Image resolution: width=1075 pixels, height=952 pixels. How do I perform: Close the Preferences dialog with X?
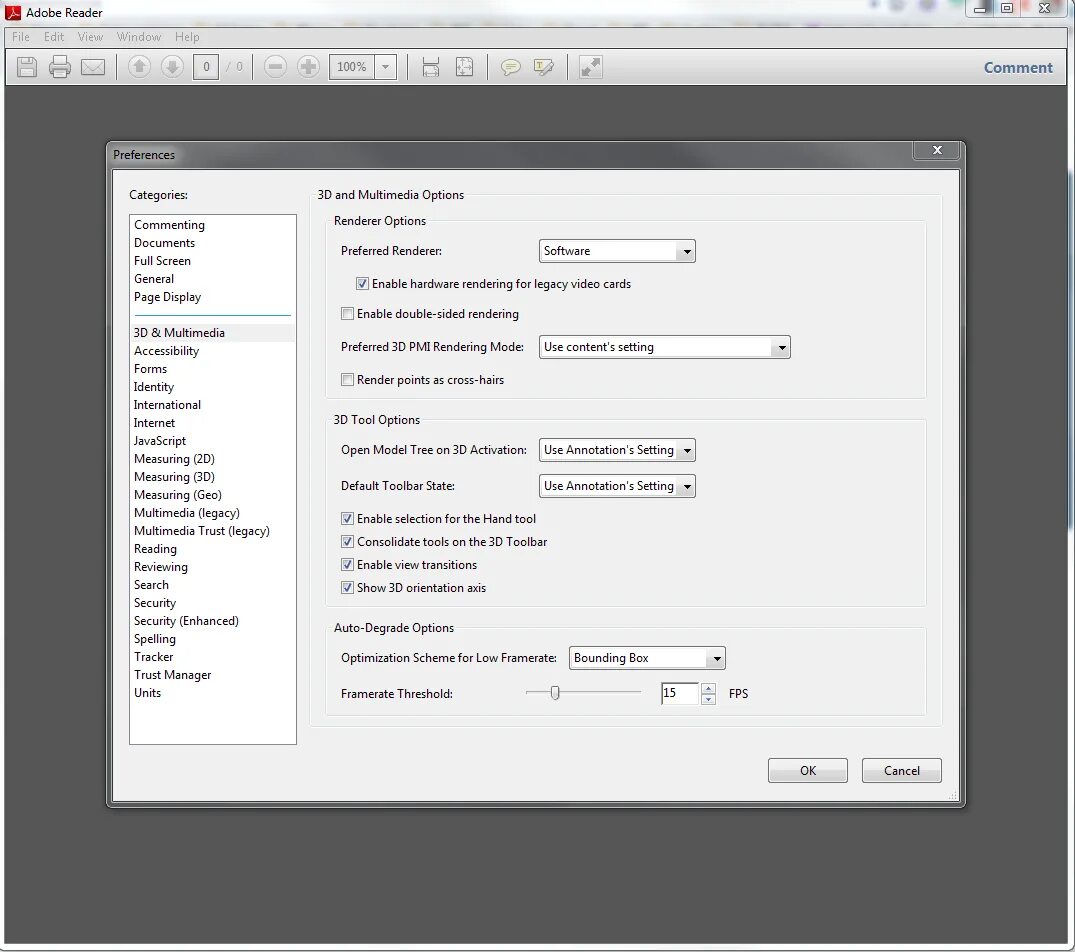(x=937, y=150)
